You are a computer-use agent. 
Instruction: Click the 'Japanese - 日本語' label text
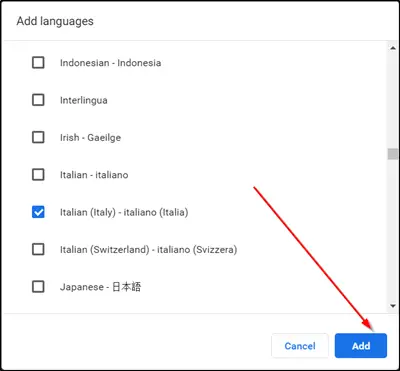[100, 287]
